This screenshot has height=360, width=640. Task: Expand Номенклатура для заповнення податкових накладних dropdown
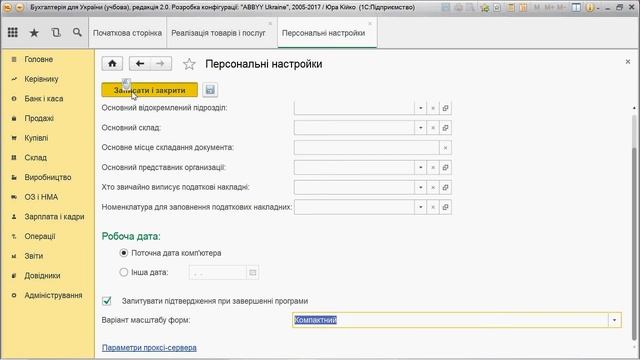421,207
